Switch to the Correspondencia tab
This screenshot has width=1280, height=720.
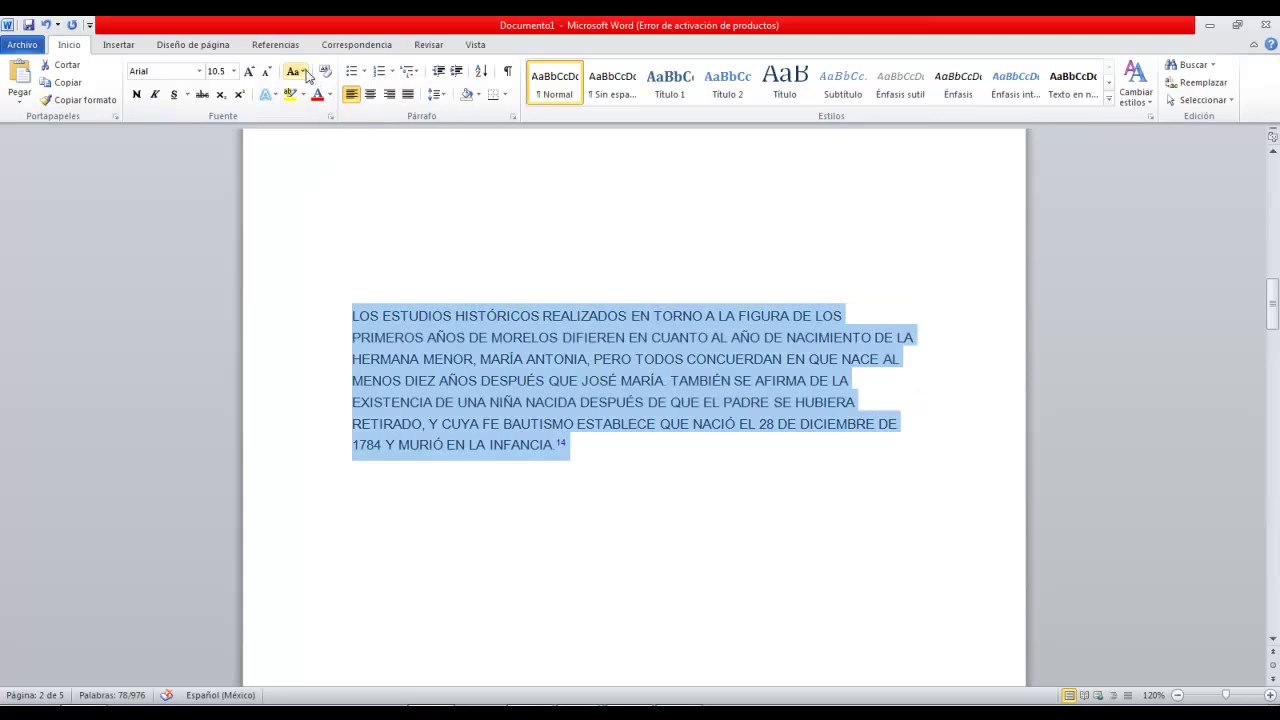click(357, 45)
